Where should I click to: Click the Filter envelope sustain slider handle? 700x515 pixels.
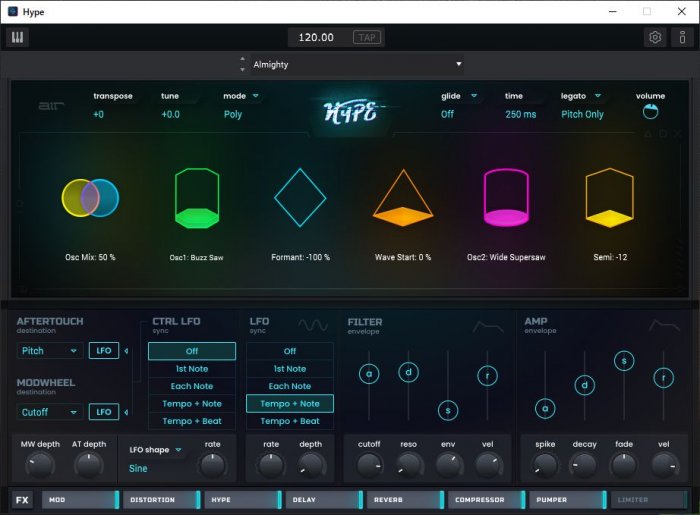tap(448, 410)
